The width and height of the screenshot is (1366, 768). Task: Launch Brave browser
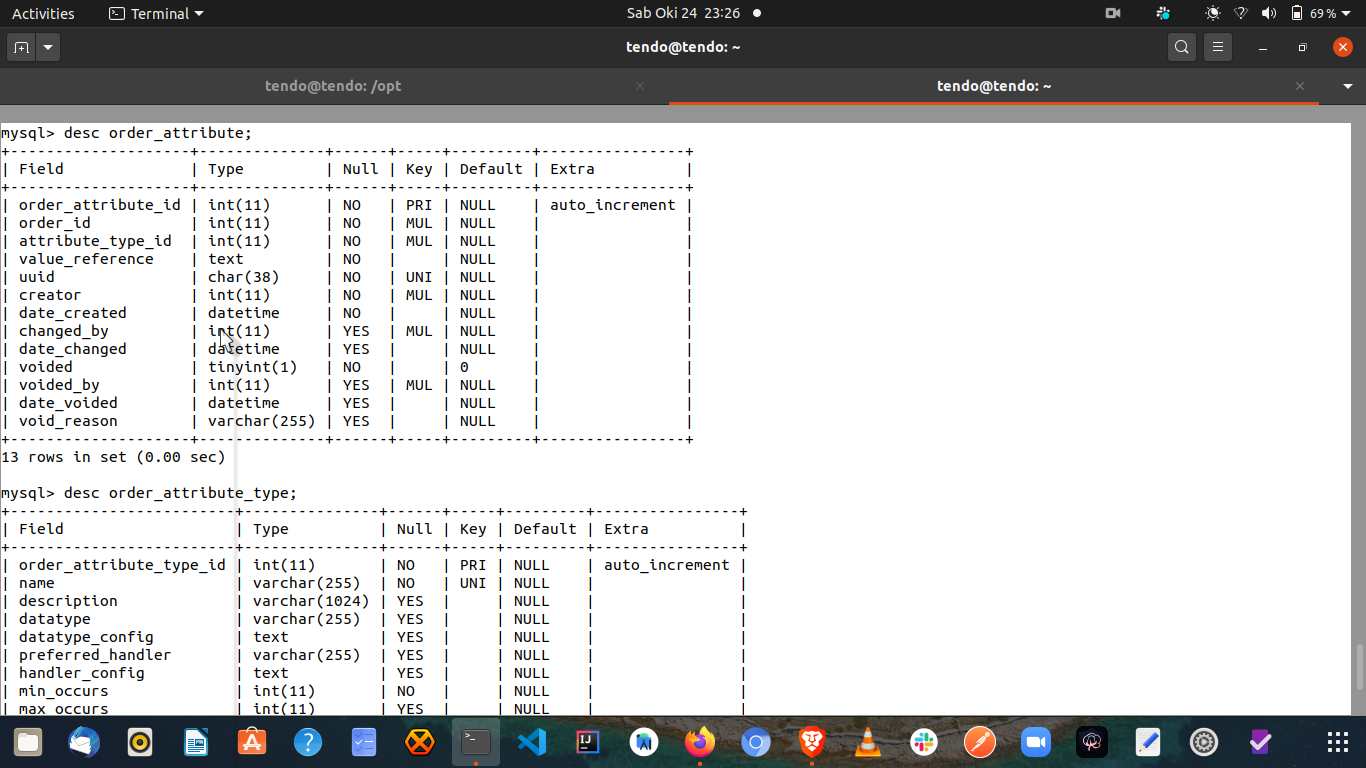tap(812, 742)
